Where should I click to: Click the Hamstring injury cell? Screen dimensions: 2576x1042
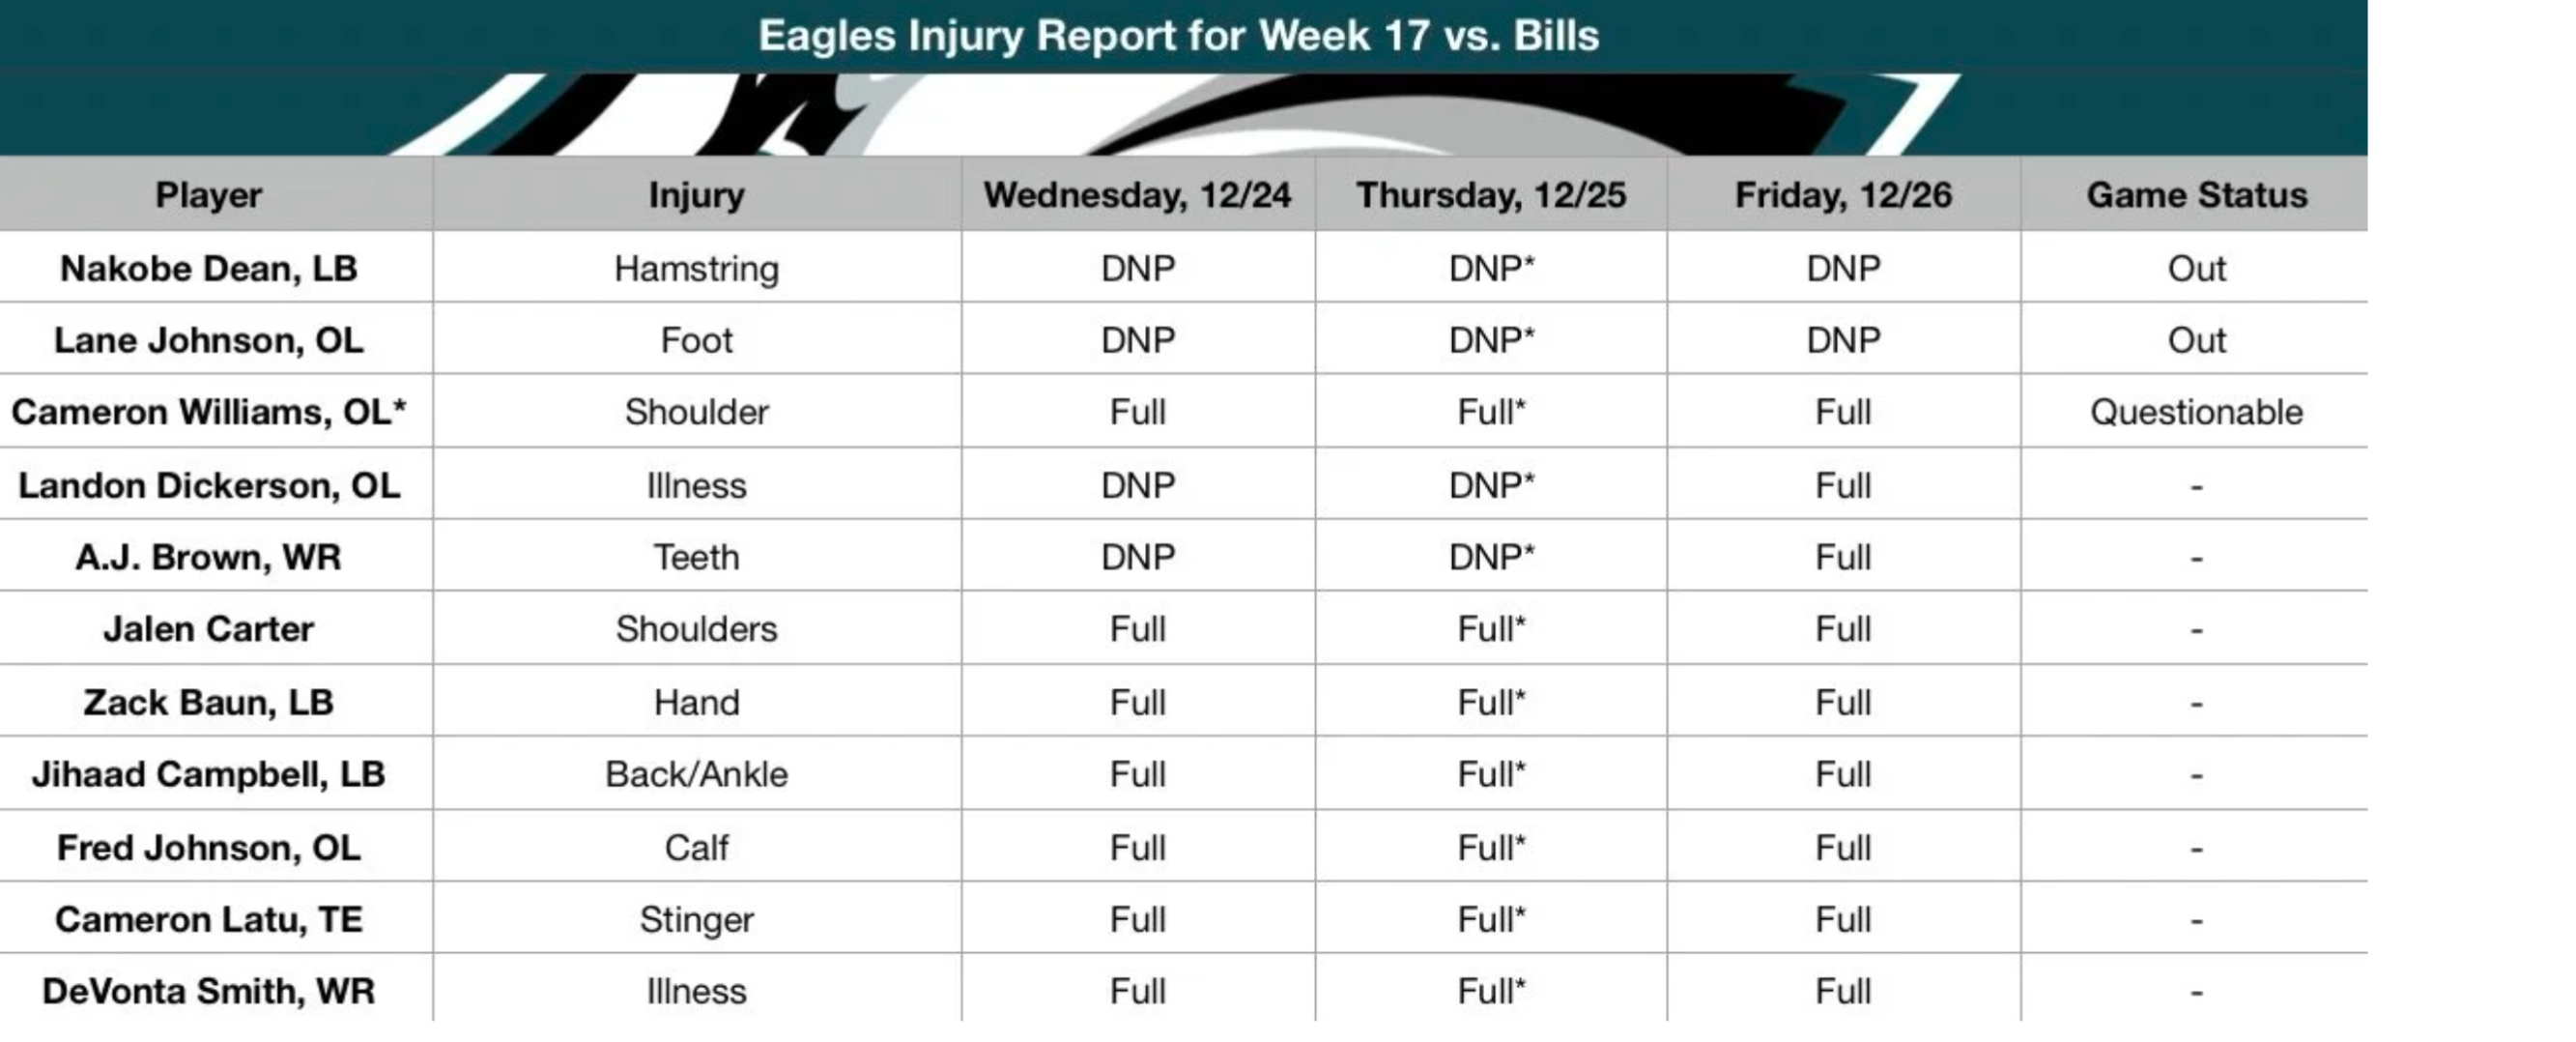click(696, 268)
